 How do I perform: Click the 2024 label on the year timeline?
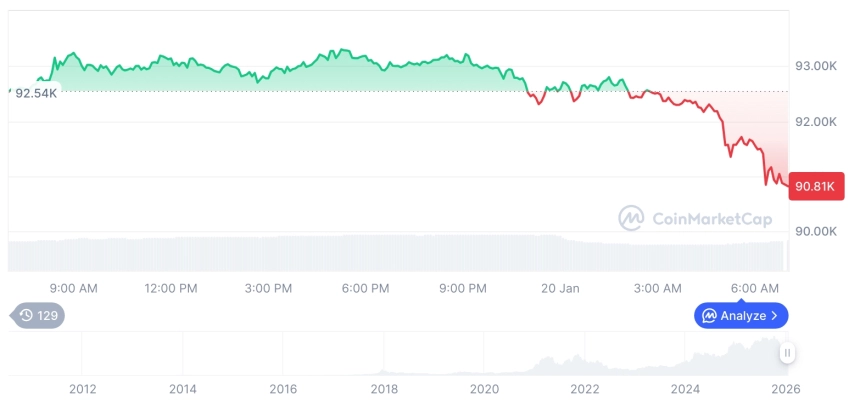(x=685, y=388)
